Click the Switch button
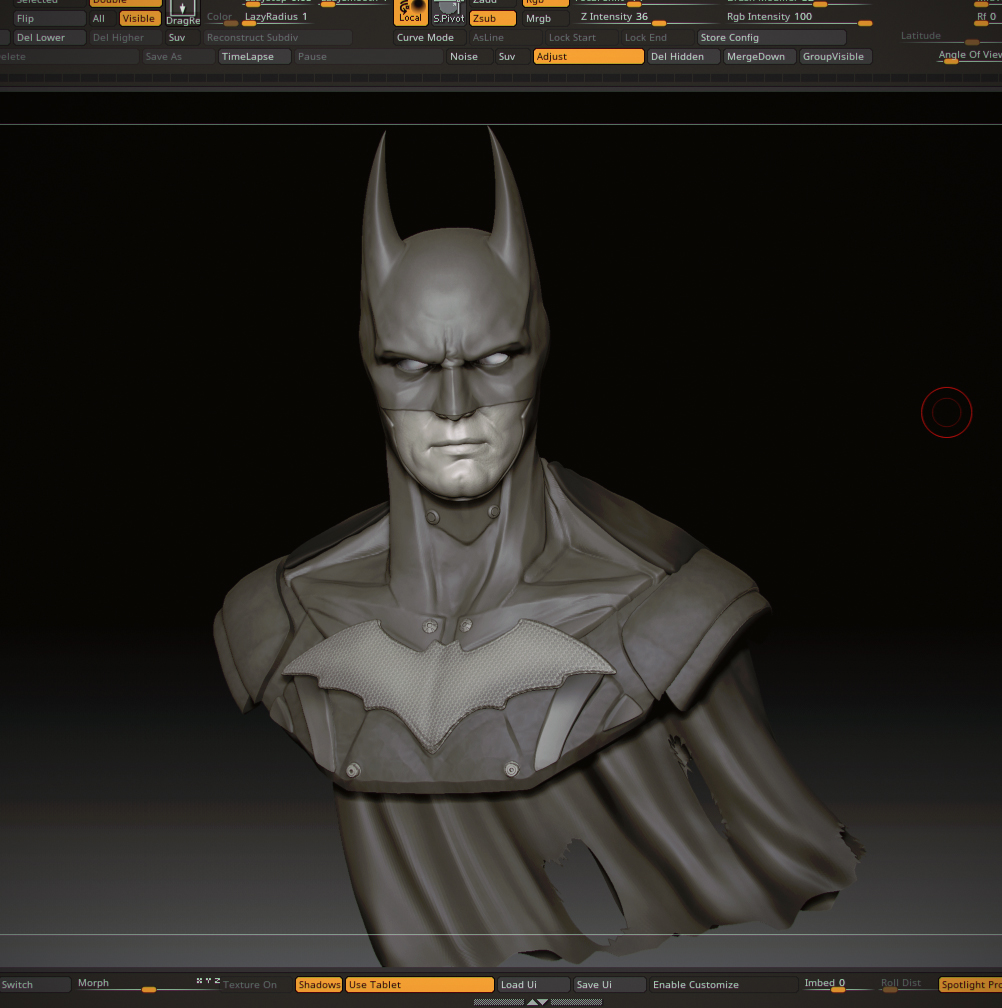1002x1008 pixels. pyautogui.click(x=35, y=984)
